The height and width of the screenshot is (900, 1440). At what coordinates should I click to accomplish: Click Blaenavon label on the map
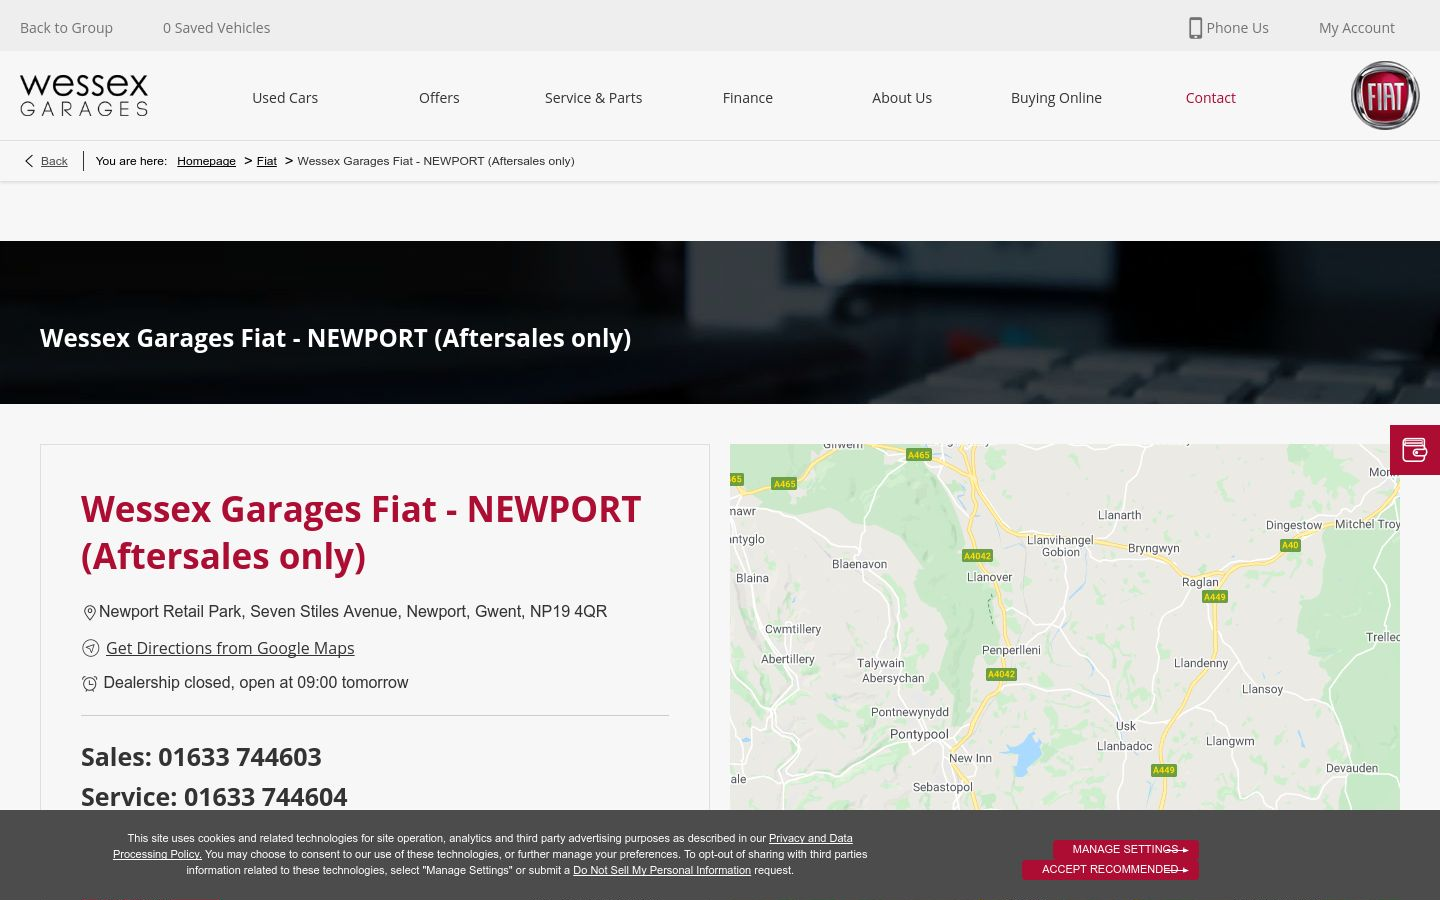[859, 564]
